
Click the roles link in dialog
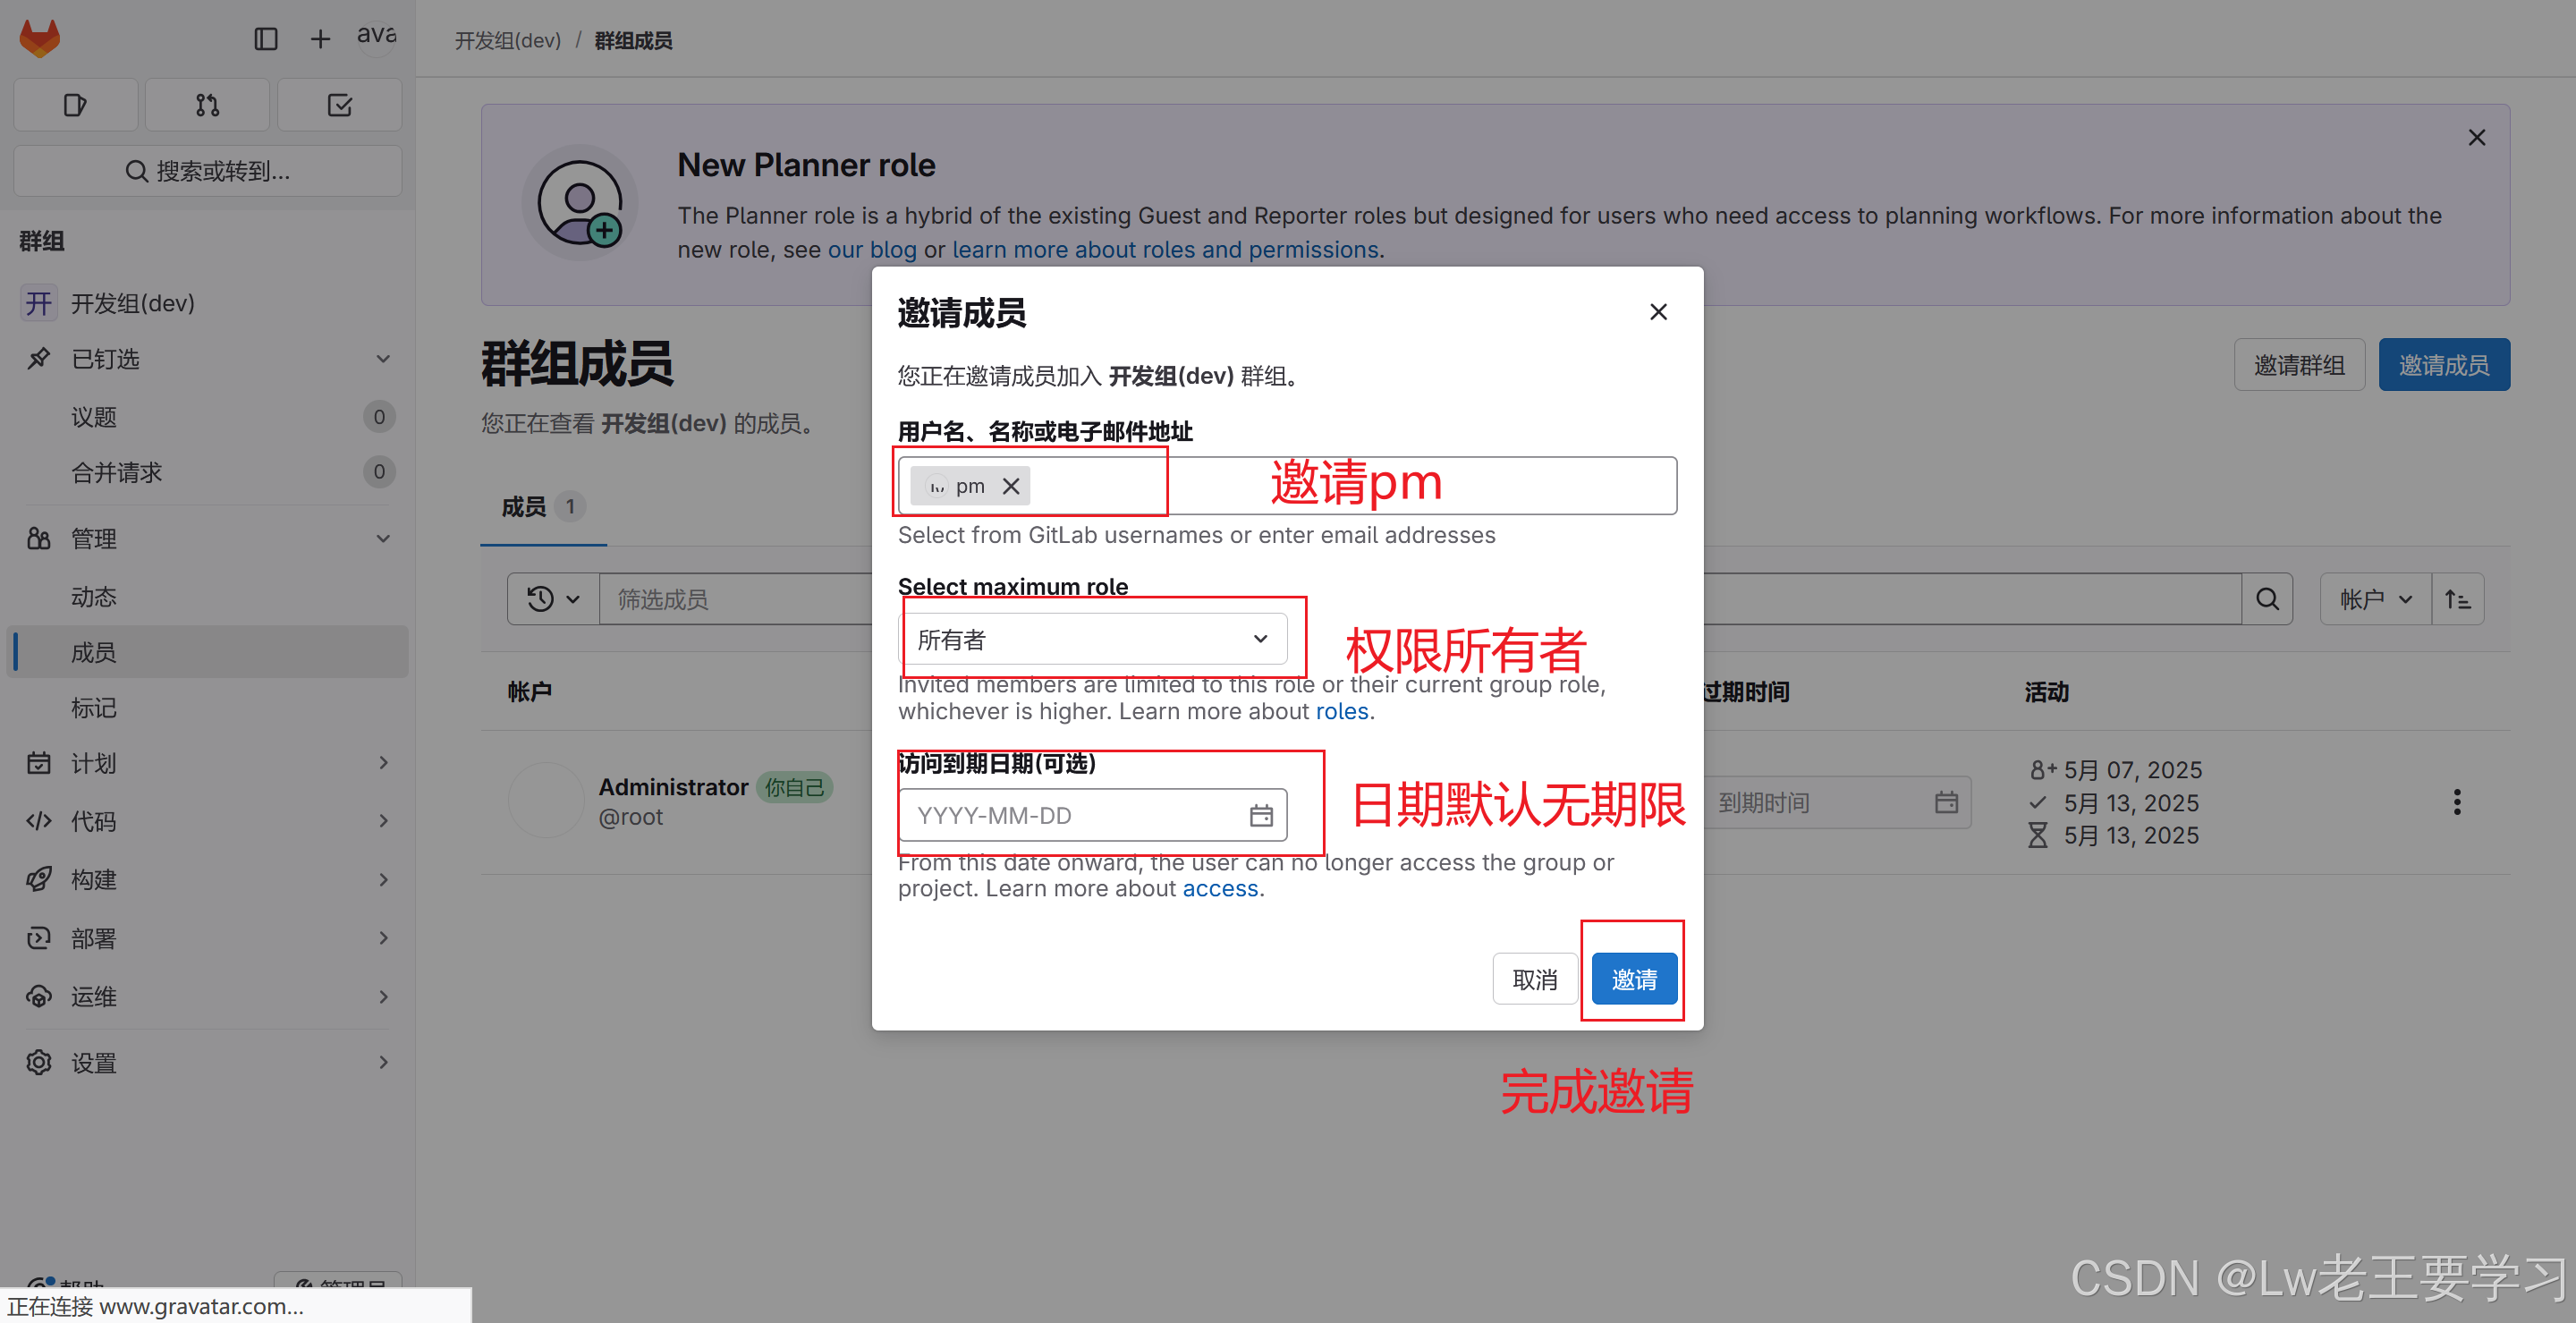pos(1341,711)
